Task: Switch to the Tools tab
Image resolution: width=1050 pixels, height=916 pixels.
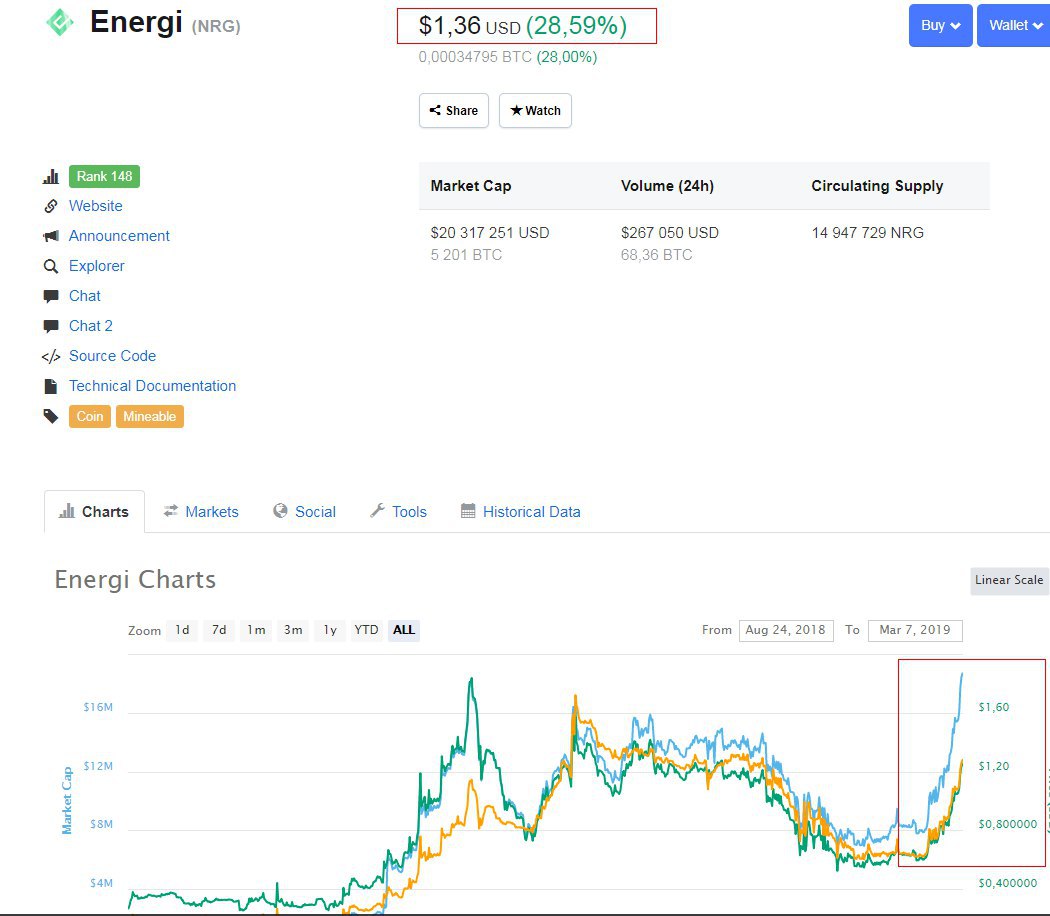Action: [x=398, y=512]
